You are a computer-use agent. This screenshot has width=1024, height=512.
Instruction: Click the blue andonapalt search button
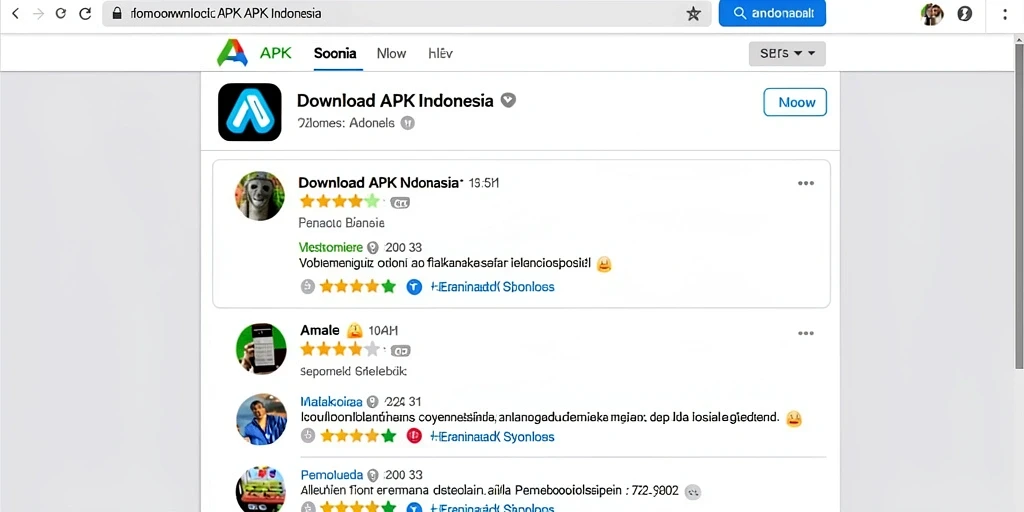[x=772, y=13]
